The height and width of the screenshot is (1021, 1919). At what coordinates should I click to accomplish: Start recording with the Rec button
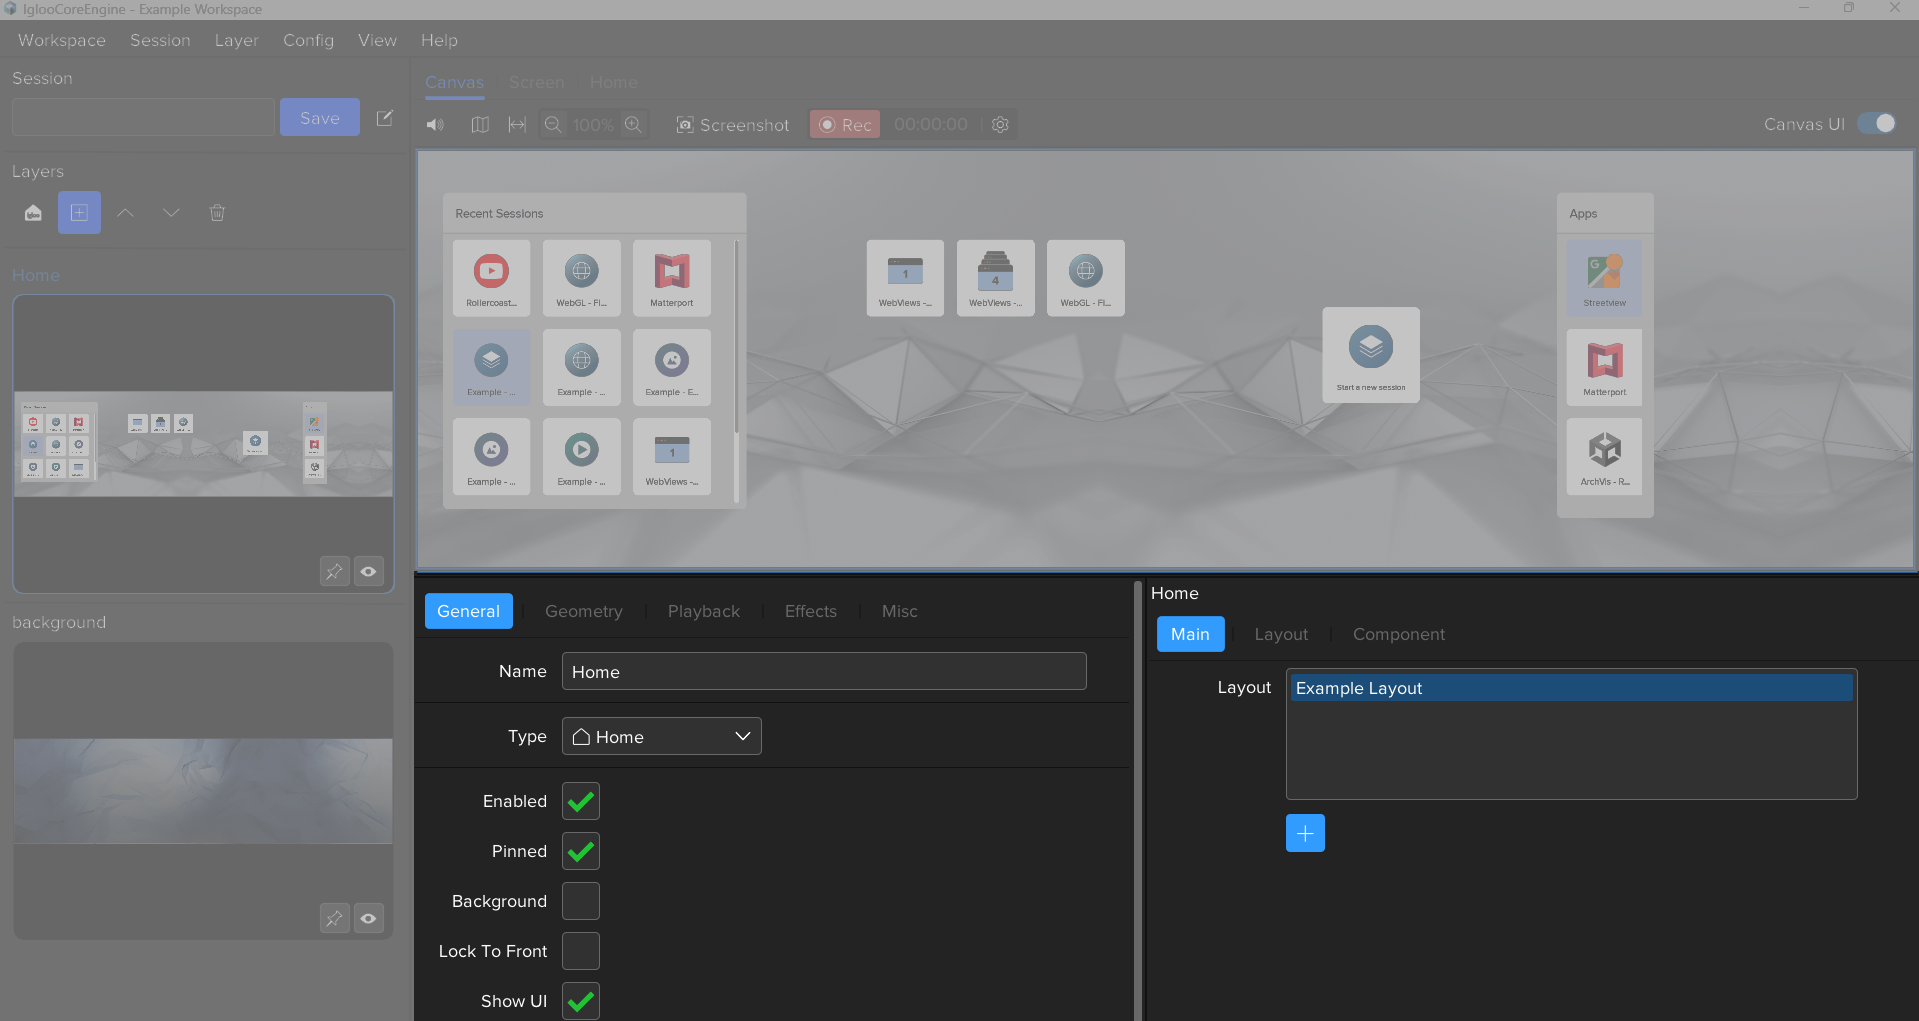point(845,125)
